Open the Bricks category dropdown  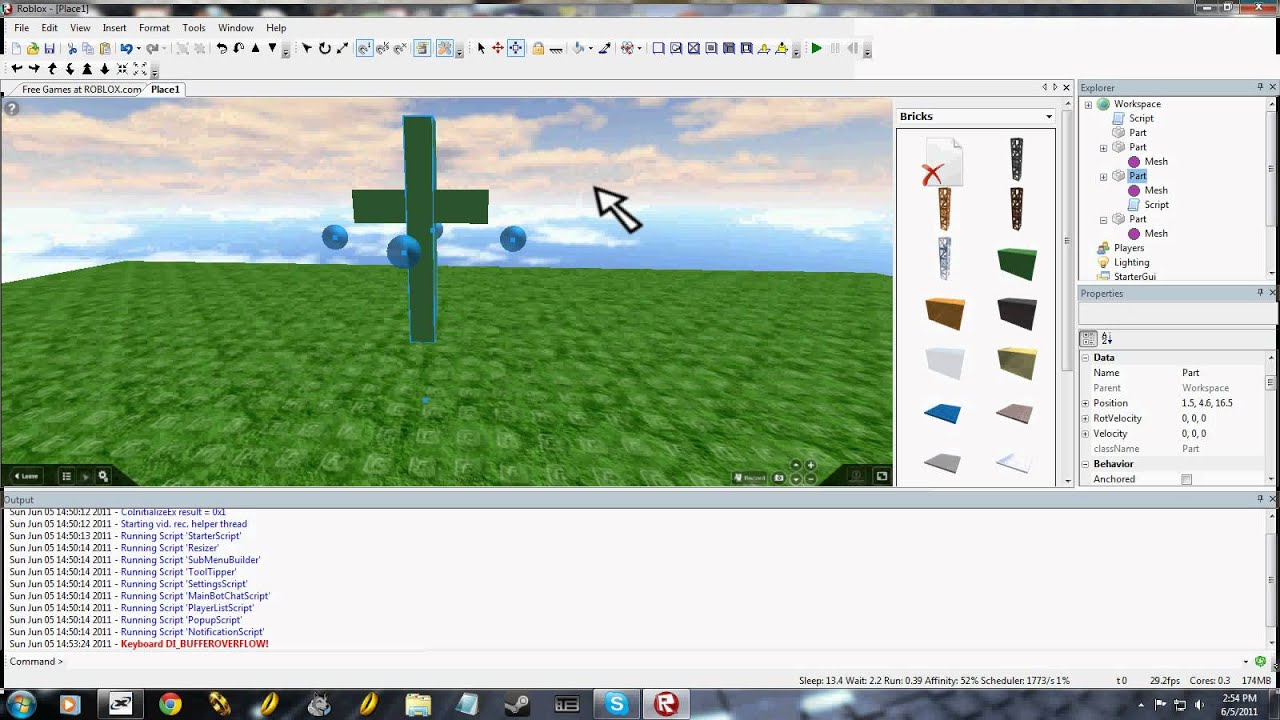[x=1049, y=117]
